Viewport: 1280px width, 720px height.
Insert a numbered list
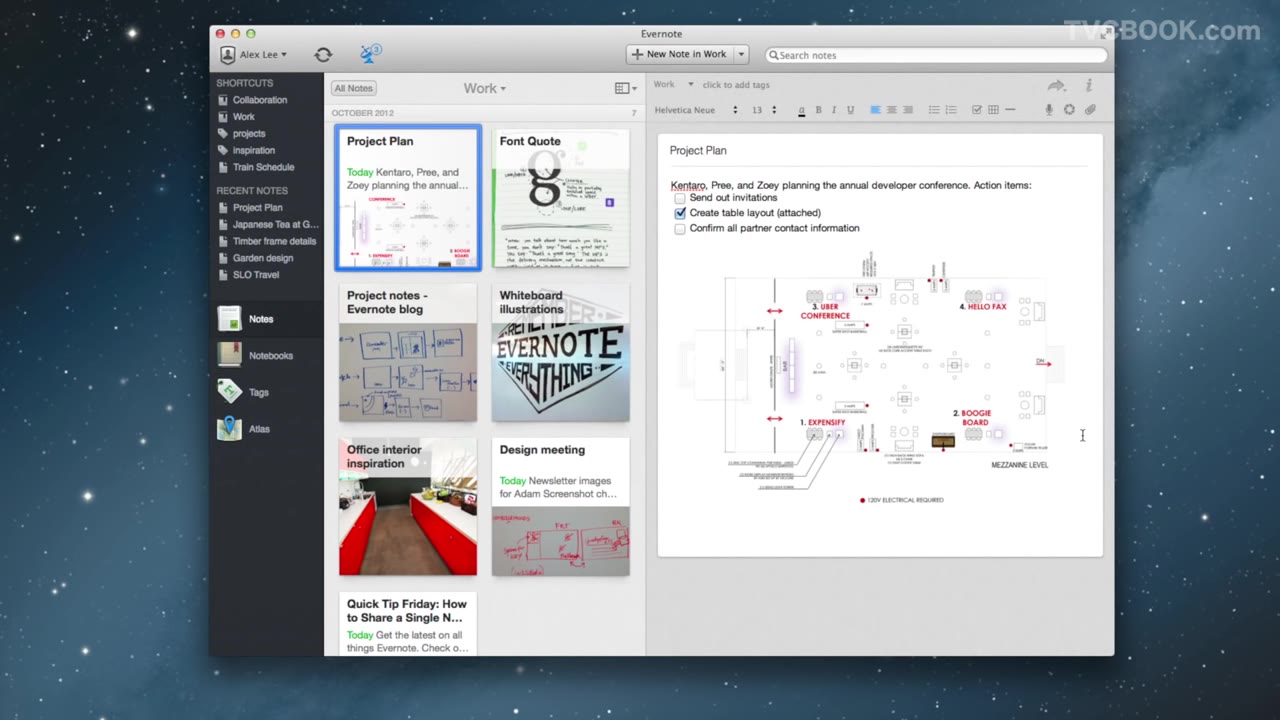951,110
